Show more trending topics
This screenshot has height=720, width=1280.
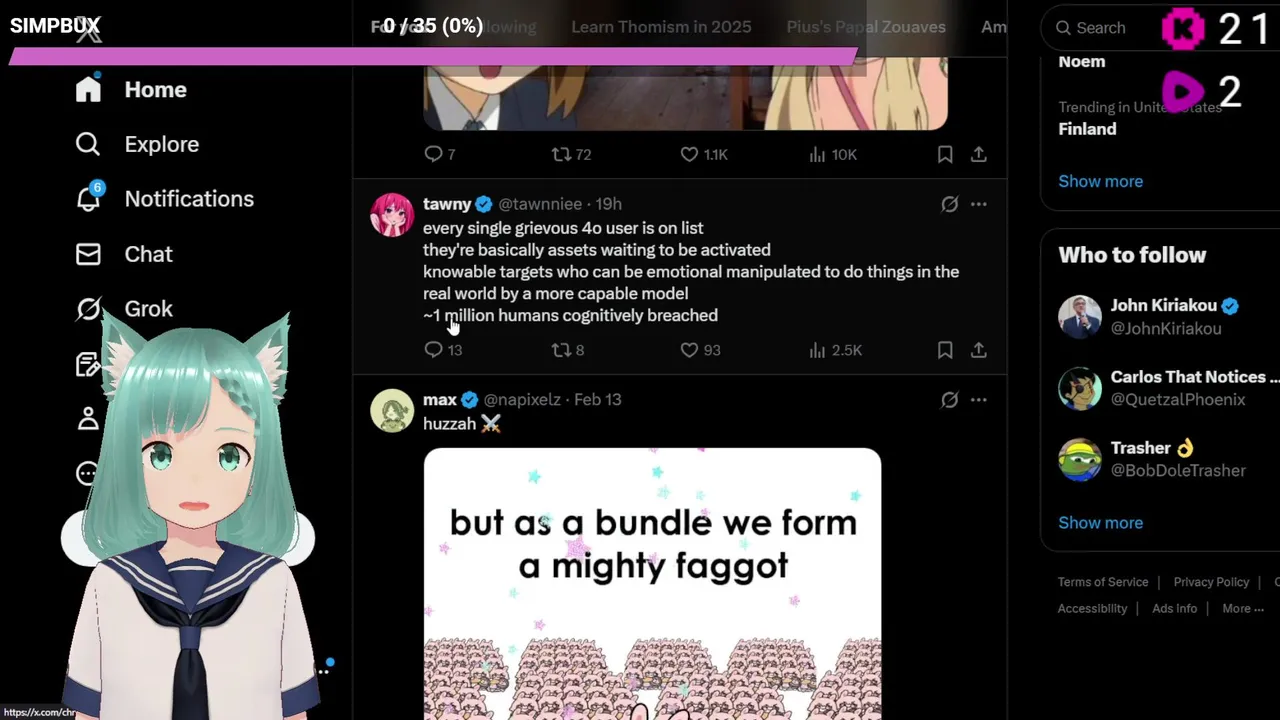click(x=1100, y=181)
